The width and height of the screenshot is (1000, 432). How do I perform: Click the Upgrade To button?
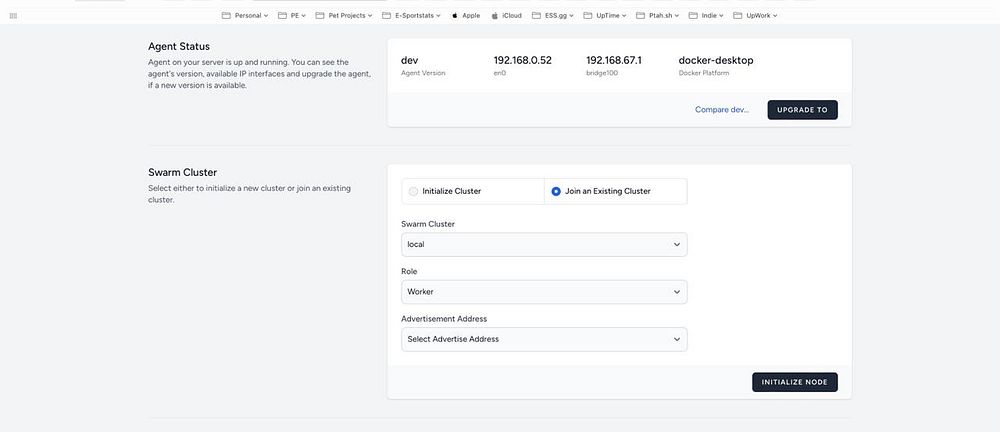tap(802, 110)
